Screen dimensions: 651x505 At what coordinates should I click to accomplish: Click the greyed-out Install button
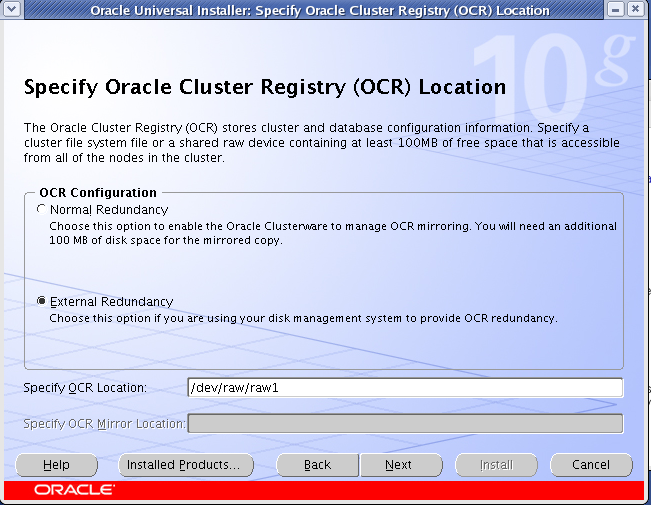(496, 465)
